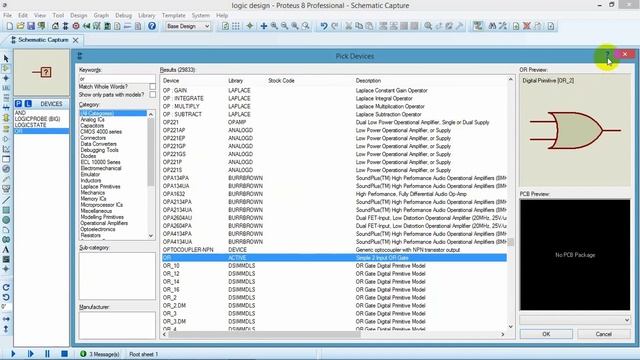The height and width of the screenshot is (360, 640).
Task: Open the Design menu
Action: (x=78, y=16)
